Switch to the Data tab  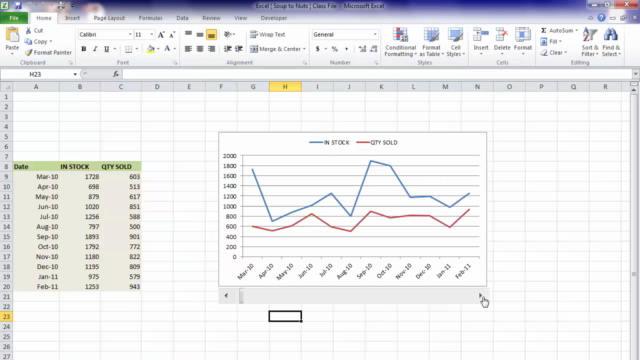(x=182, y=18)
